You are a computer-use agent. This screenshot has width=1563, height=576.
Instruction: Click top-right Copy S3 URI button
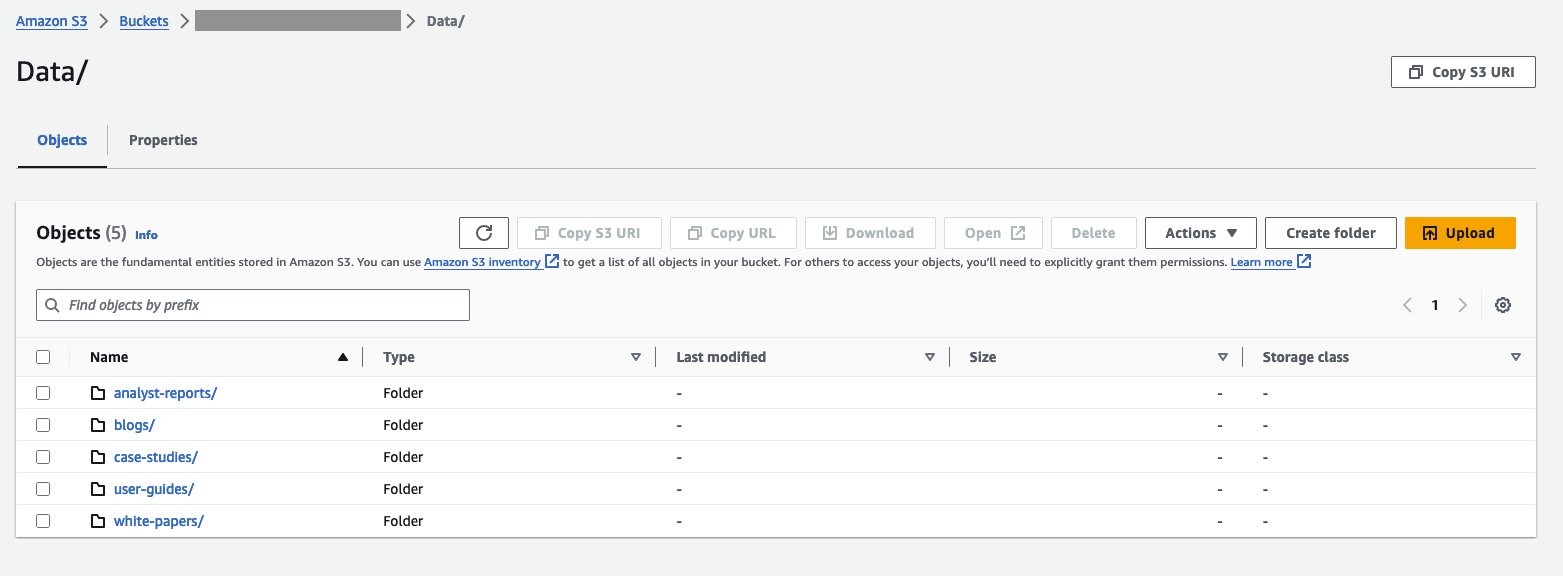click(1463, 72)
